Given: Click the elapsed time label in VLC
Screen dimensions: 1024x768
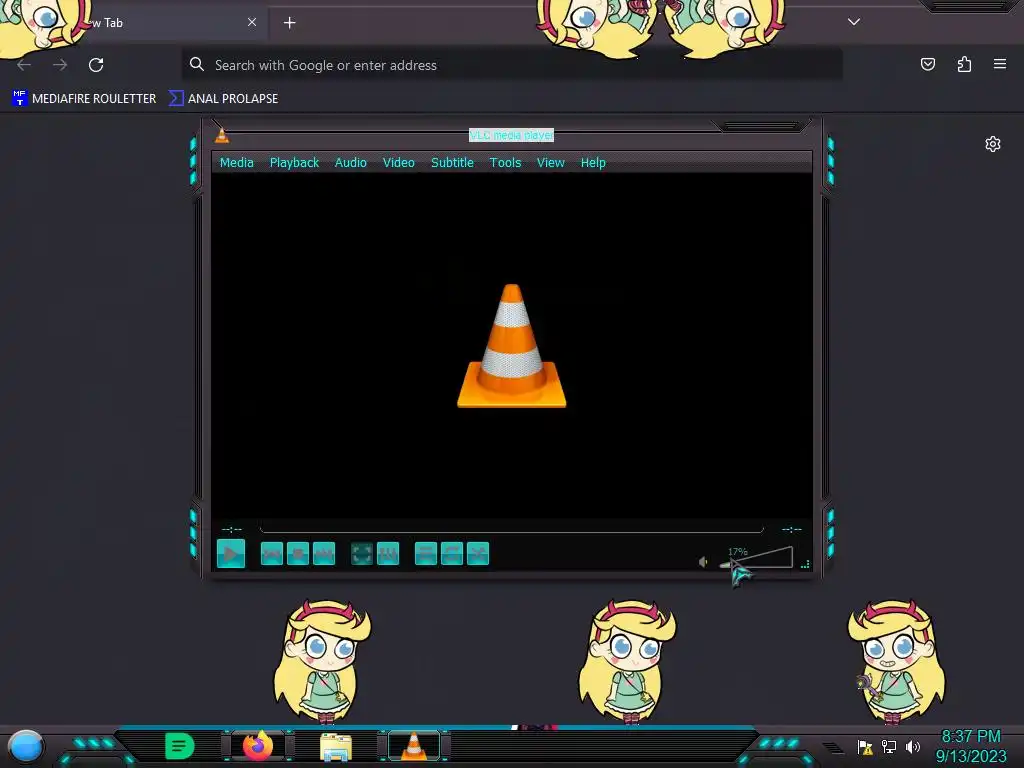Looking at the screenshot, I should (x=232, y=529).
